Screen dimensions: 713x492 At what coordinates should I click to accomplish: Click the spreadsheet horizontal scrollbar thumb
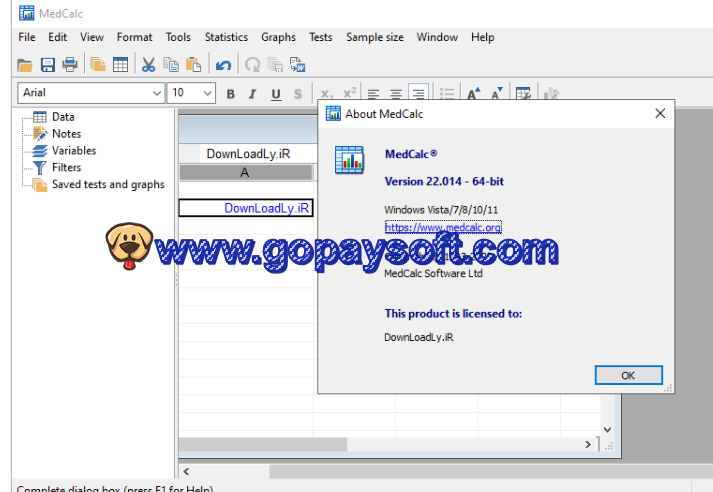coord(263,444)
